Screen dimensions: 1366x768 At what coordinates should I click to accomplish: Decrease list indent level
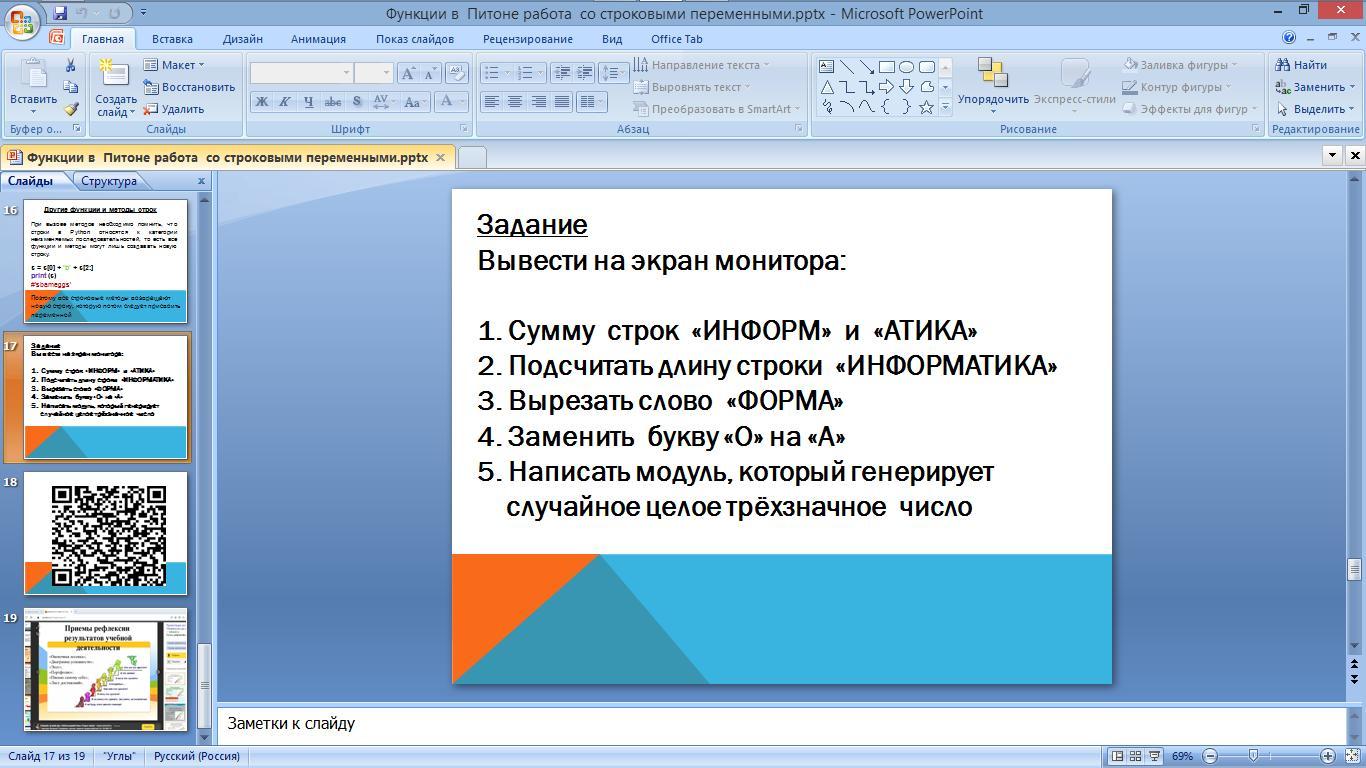tap(562, 73)
